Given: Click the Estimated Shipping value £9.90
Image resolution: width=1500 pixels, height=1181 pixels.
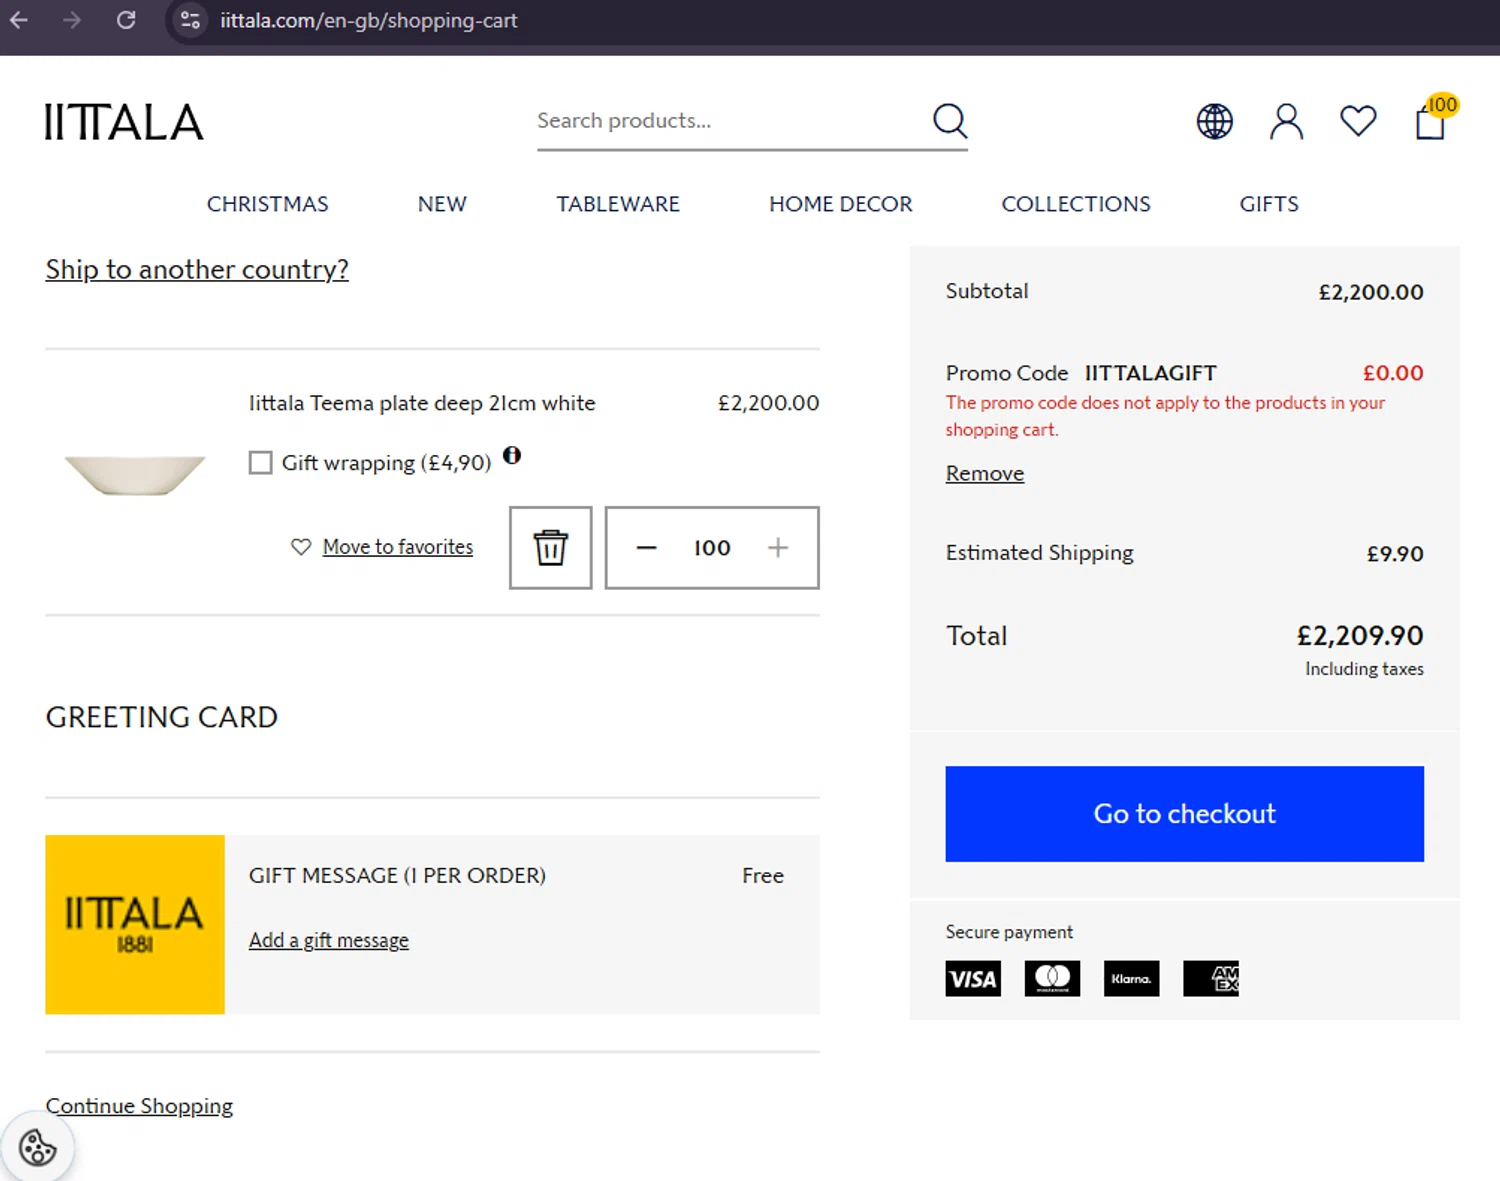Looking at the screenshot, I should click(x=1395, y=553).
